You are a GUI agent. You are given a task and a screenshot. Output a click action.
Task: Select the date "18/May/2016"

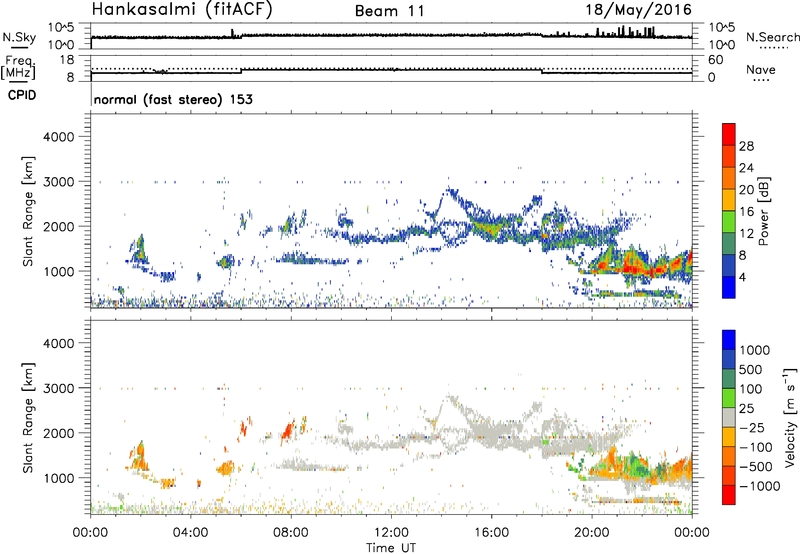[x=638, y=9]
